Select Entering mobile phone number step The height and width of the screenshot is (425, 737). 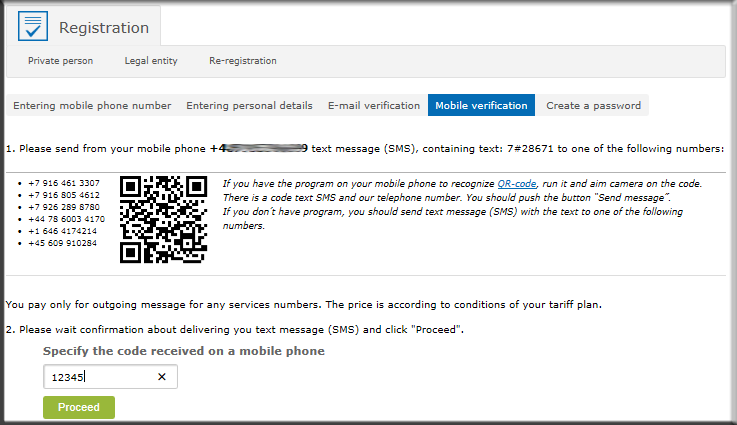pos(92,105)
